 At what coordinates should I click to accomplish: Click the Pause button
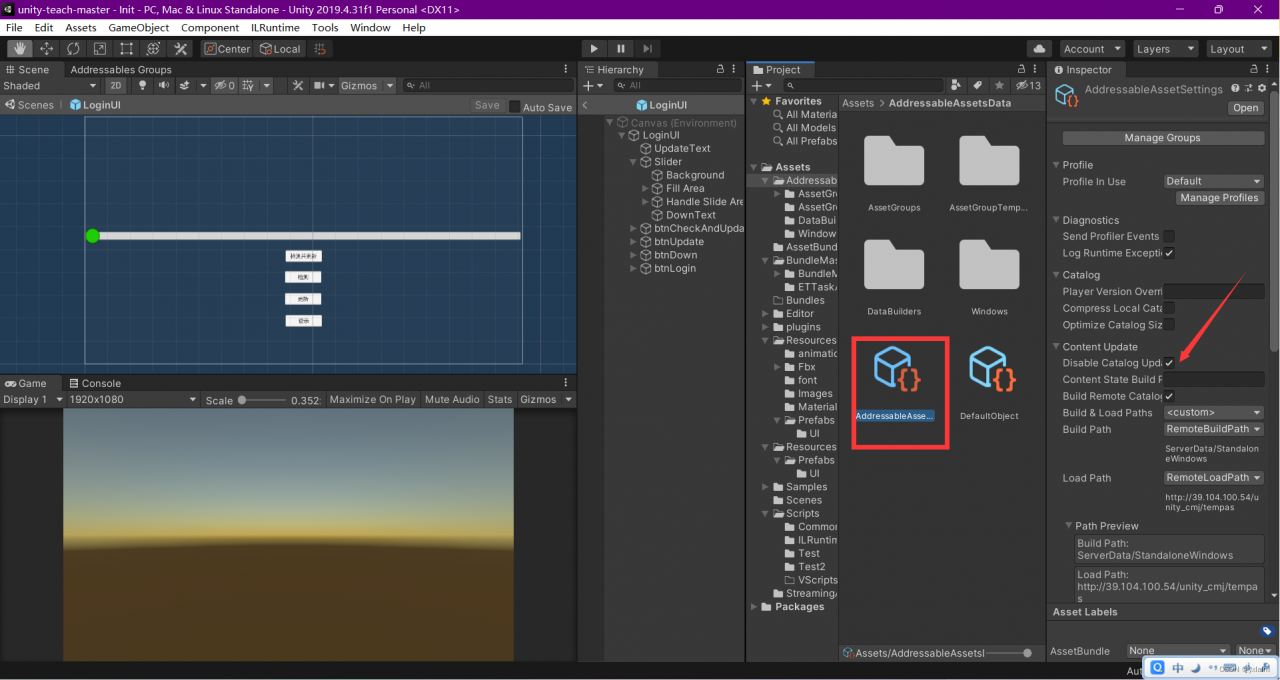click(621, 49)
